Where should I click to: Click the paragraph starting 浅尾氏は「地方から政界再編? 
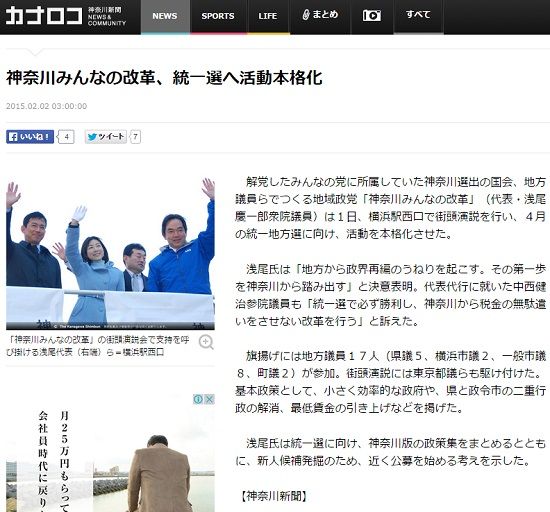(390, 295)
